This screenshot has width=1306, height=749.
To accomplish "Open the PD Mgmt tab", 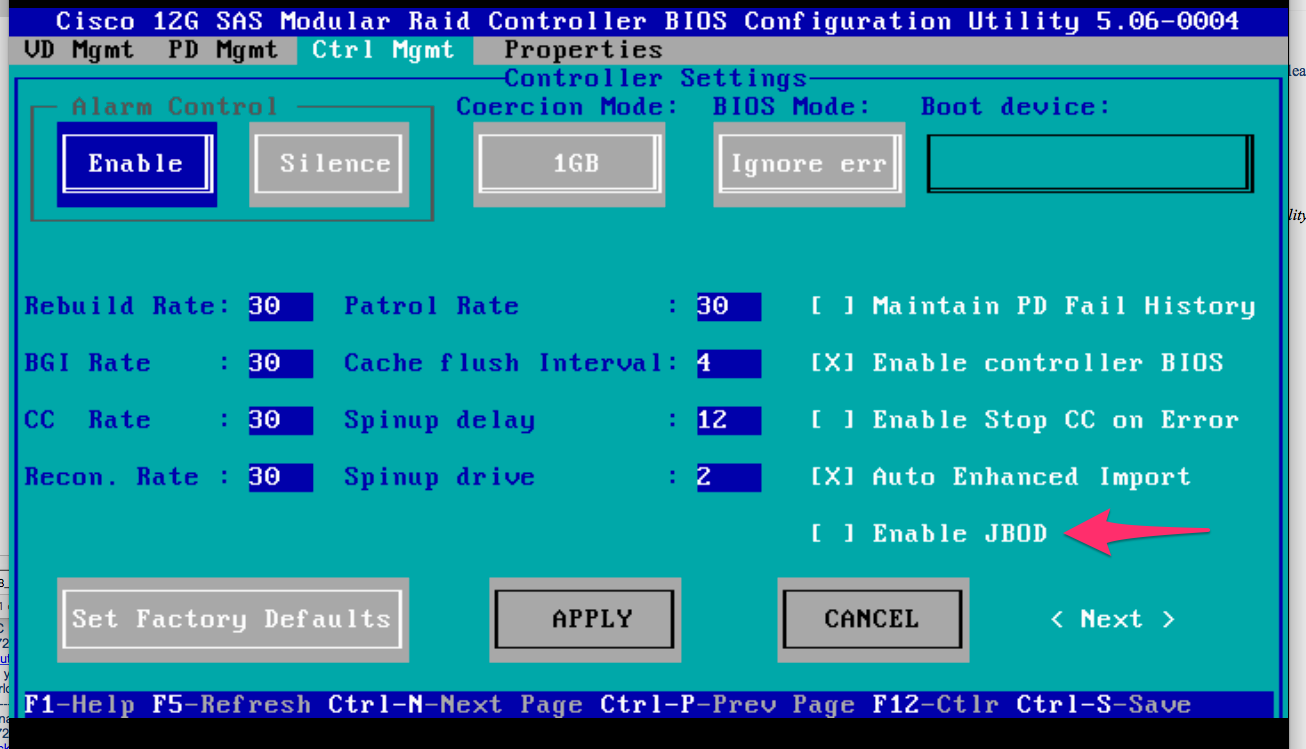I will (x=222, y=50).
